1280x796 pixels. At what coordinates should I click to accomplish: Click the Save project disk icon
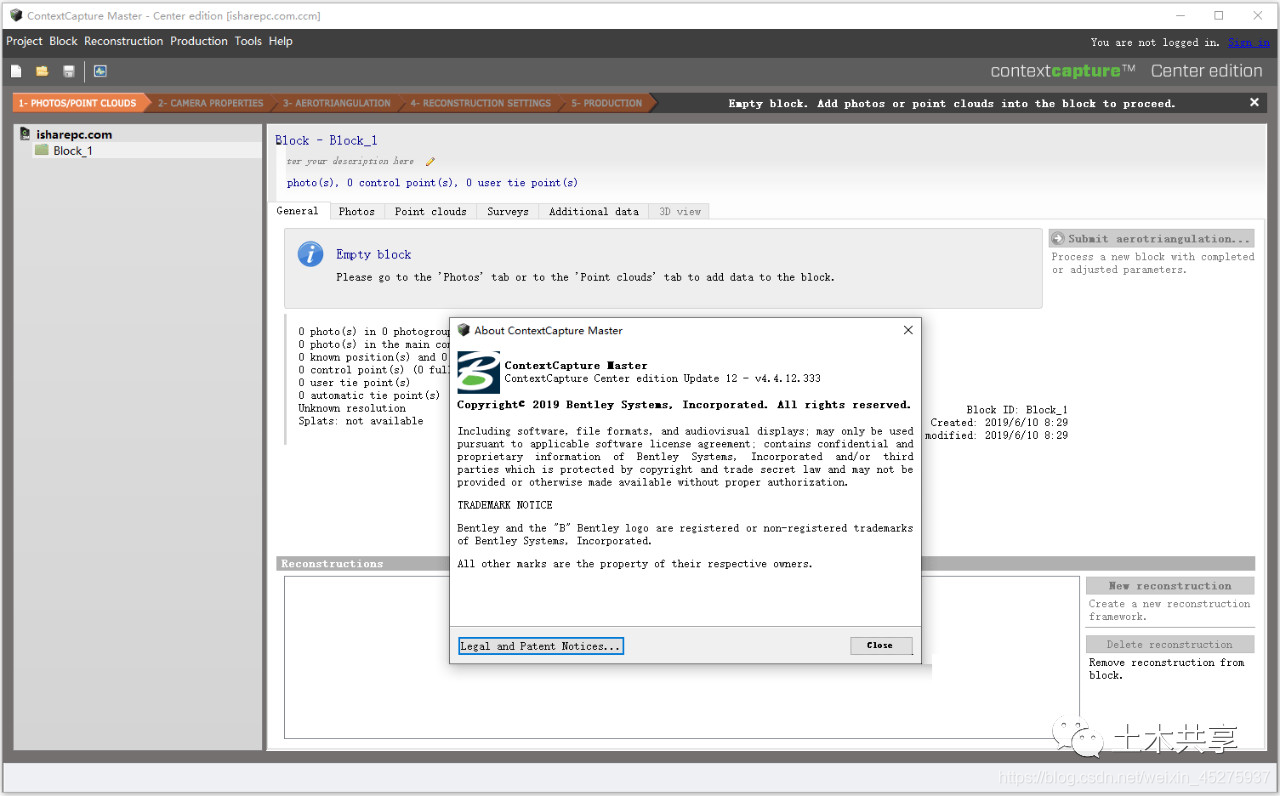69,71
